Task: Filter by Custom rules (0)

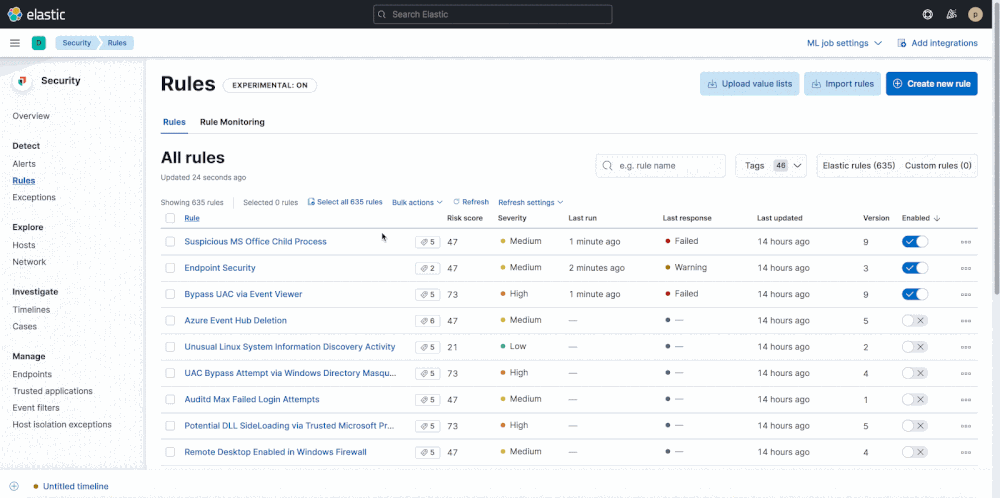Action: (x=938, y=165)
